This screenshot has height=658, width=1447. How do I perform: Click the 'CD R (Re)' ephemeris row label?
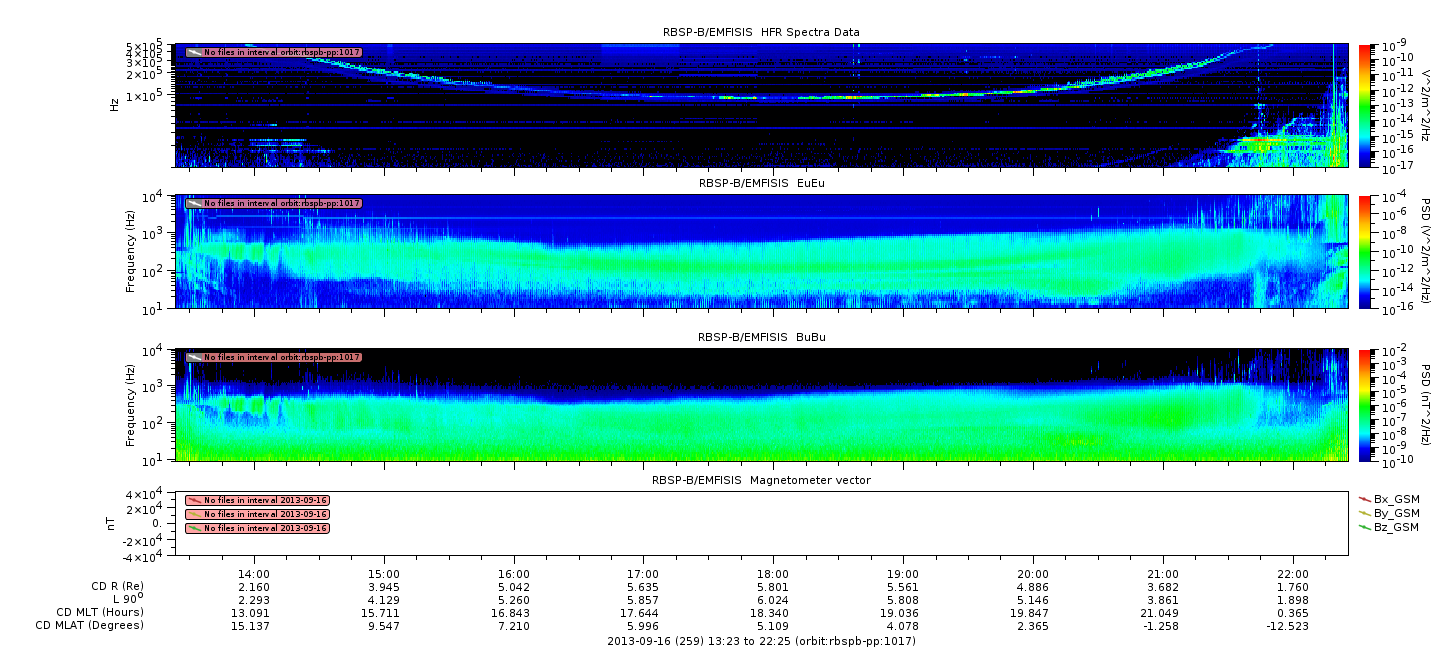(112, 586)
